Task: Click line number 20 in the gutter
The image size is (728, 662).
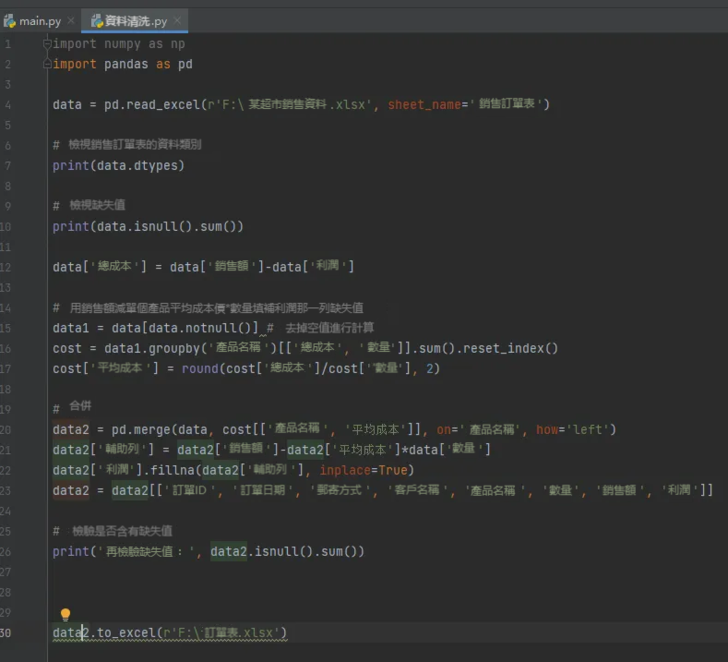Action: pyautogui.click(x=8, y=429)
